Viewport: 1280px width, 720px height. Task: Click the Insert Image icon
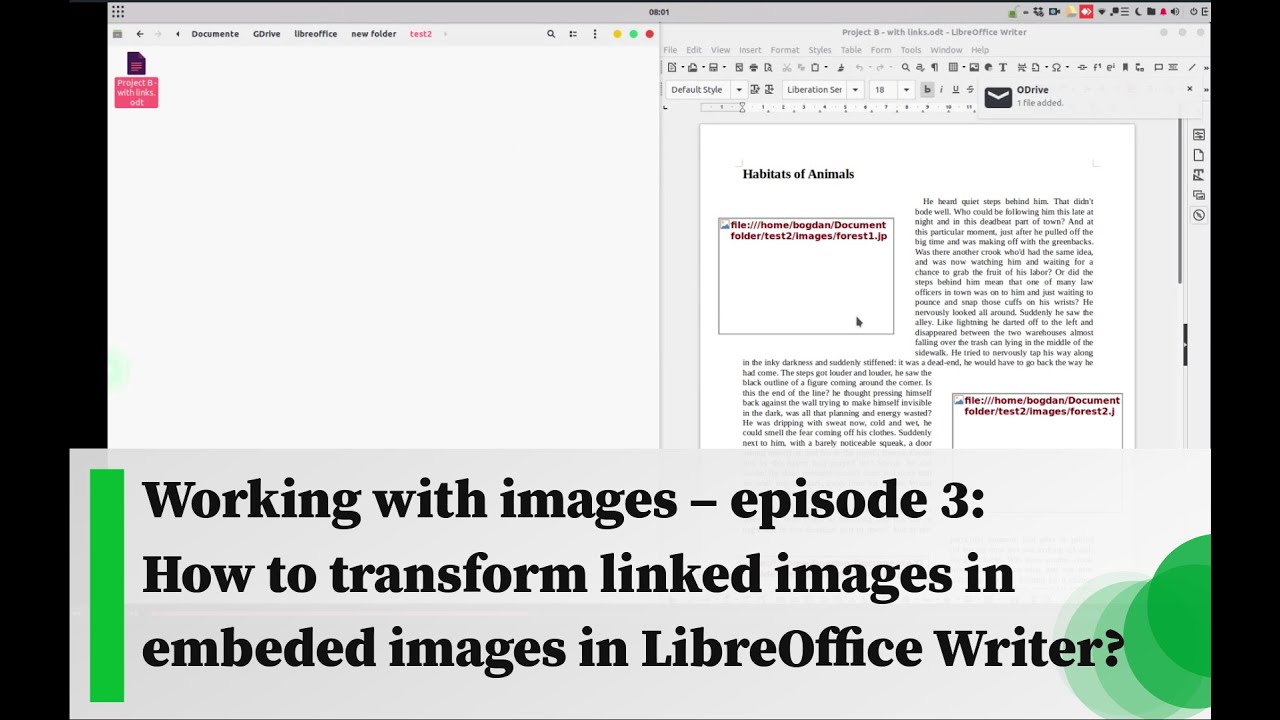(974, 67)
